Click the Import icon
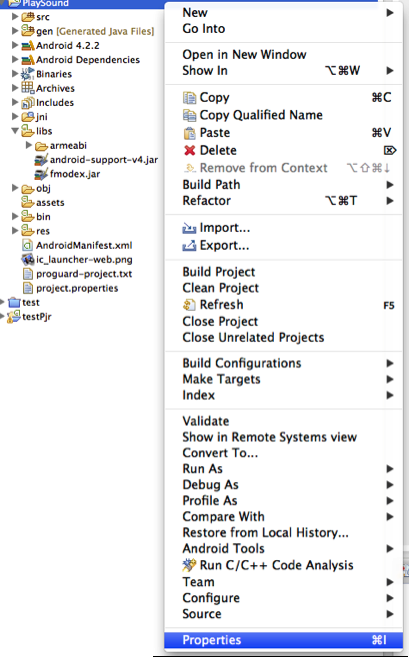Viewport: 409px width, 657px height. pos(189,228)
